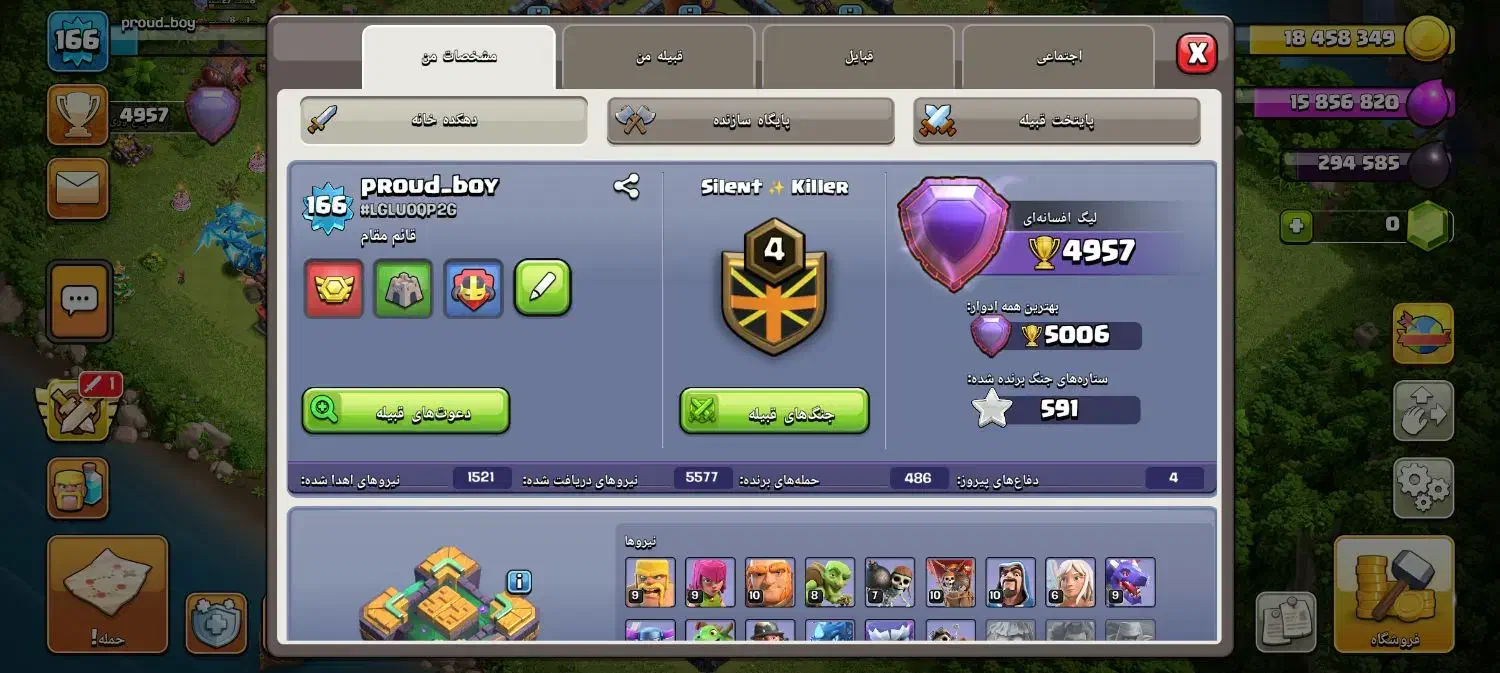Select the دهکده خانه section
This screenshot has height=673, width=1500.
(x=444, y=120)
